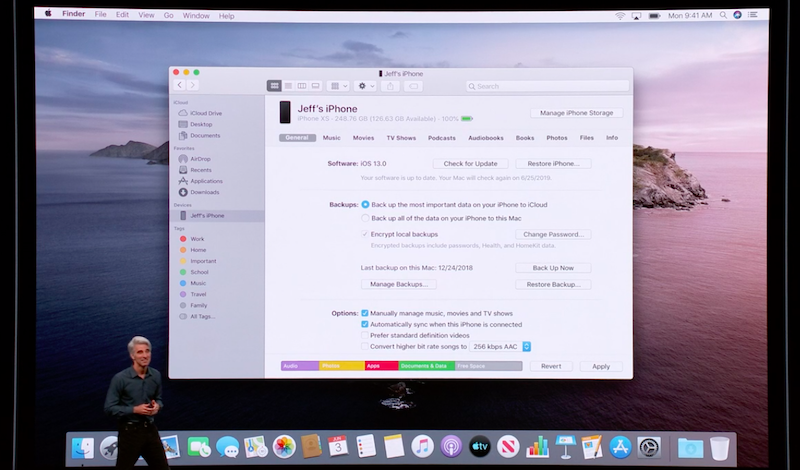The height and width of the screenshot is (470, 800).
Task: Open the Photos tab
Action: pyautogui.click(x=557, y=138)
